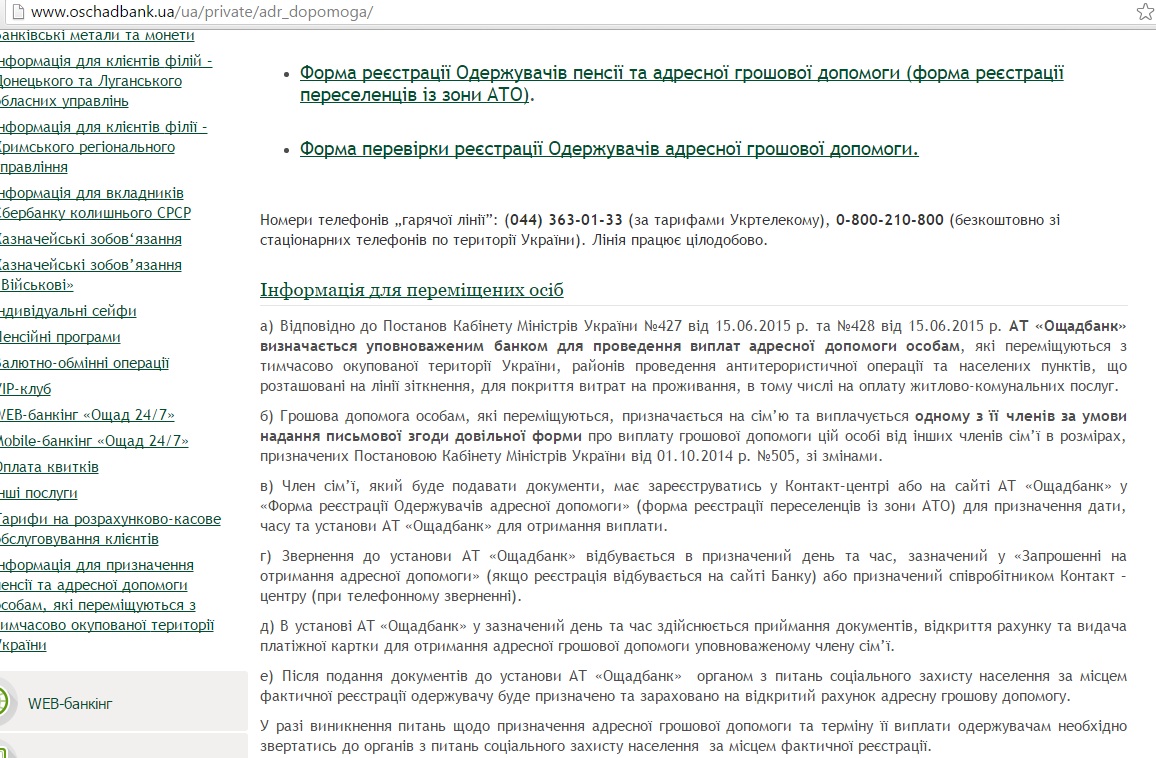Click the text '№505, зі змінами'
Viewport: 1156px width, 758px height.
820,456
